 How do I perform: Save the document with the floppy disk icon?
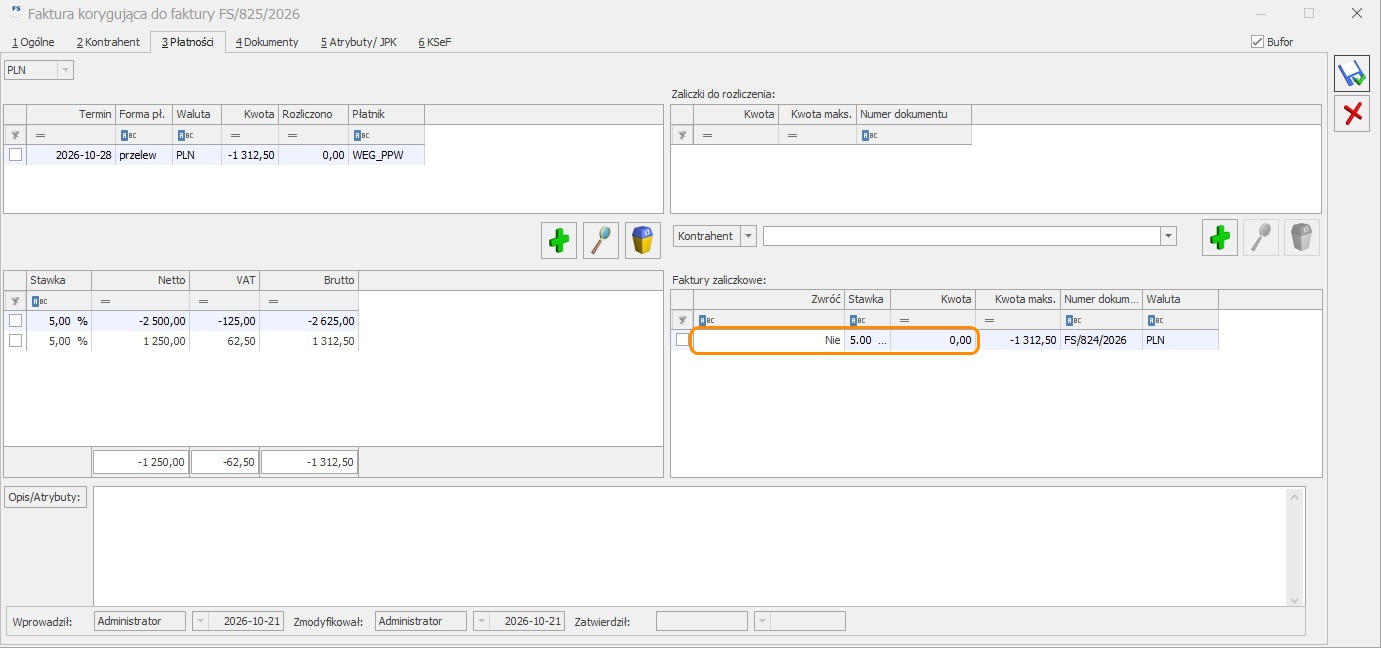tap(1352, 75)
